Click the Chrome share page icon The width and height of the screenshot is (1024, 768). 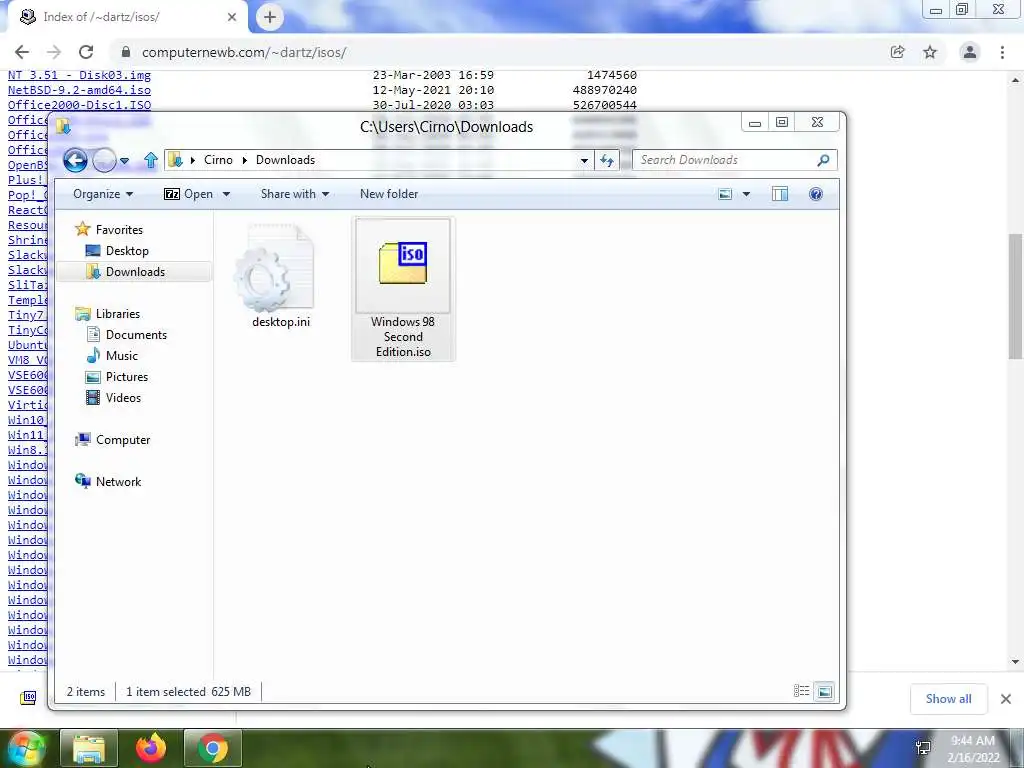[897, 52]
